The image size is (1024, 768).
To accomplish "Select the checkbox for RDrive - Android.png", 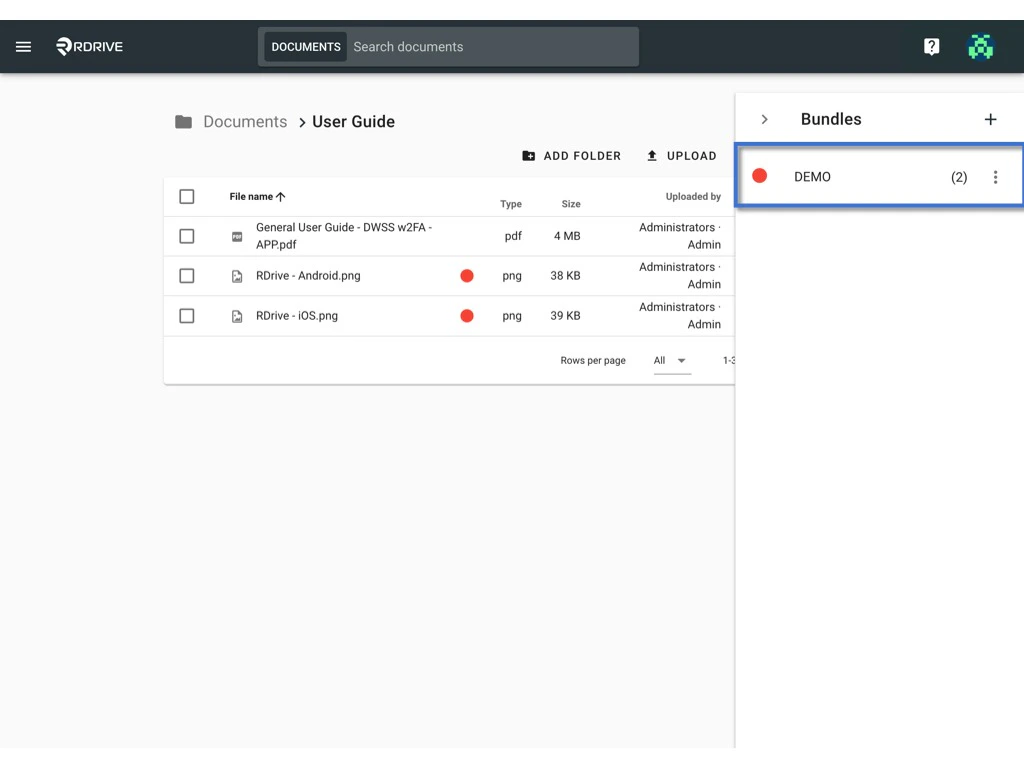I will coord(187,276).
